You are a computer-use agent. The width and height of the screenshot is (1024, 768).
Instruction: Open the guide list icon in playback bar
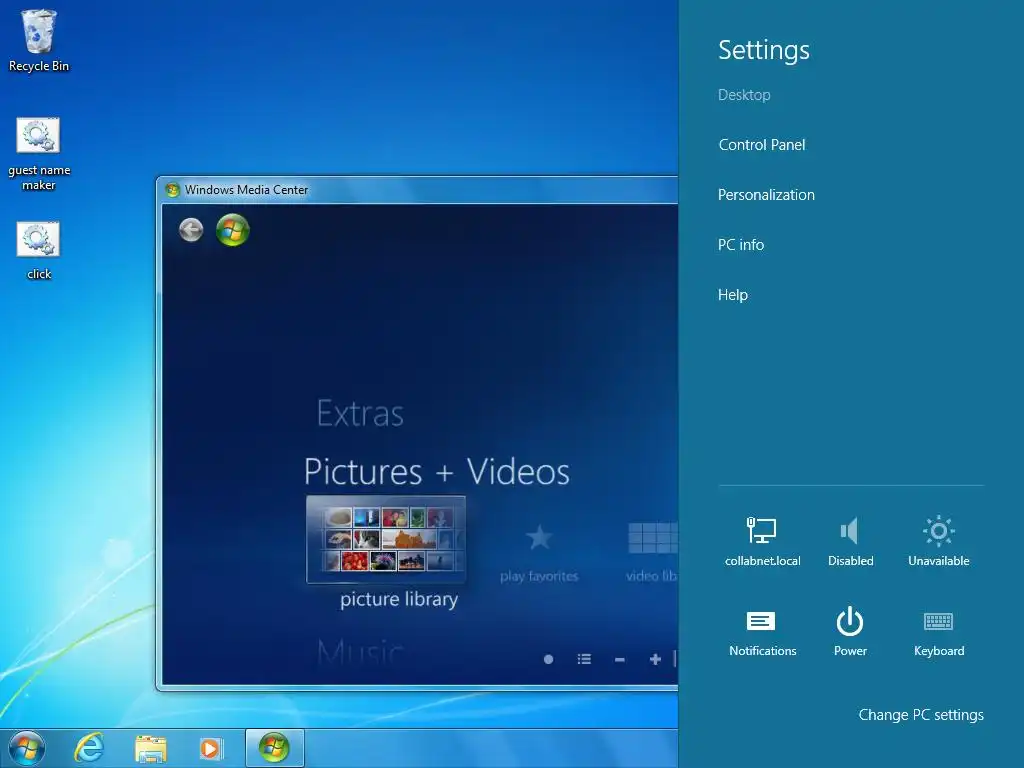tap(584, 659)
